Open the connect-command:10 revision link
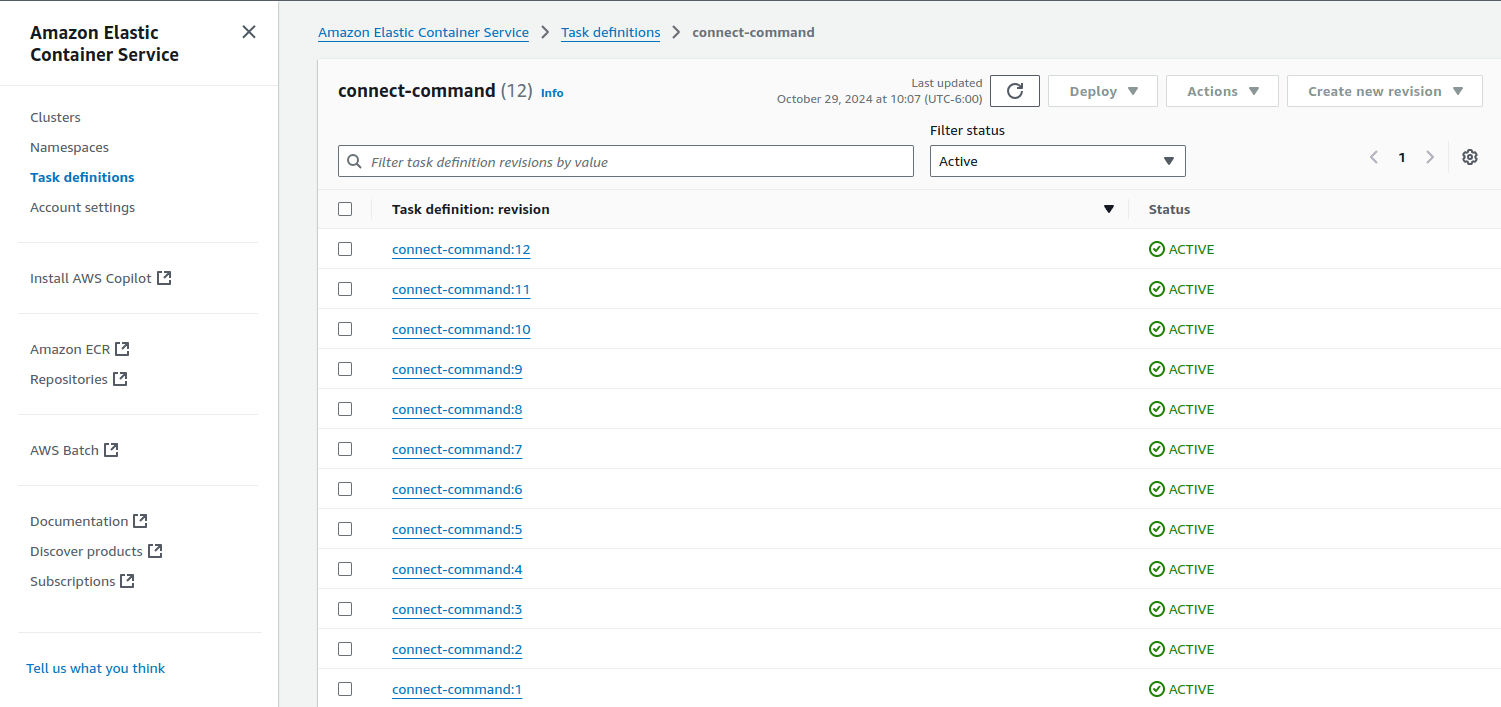The height and width of the screenshot is (707, 1501). (461, 329)
